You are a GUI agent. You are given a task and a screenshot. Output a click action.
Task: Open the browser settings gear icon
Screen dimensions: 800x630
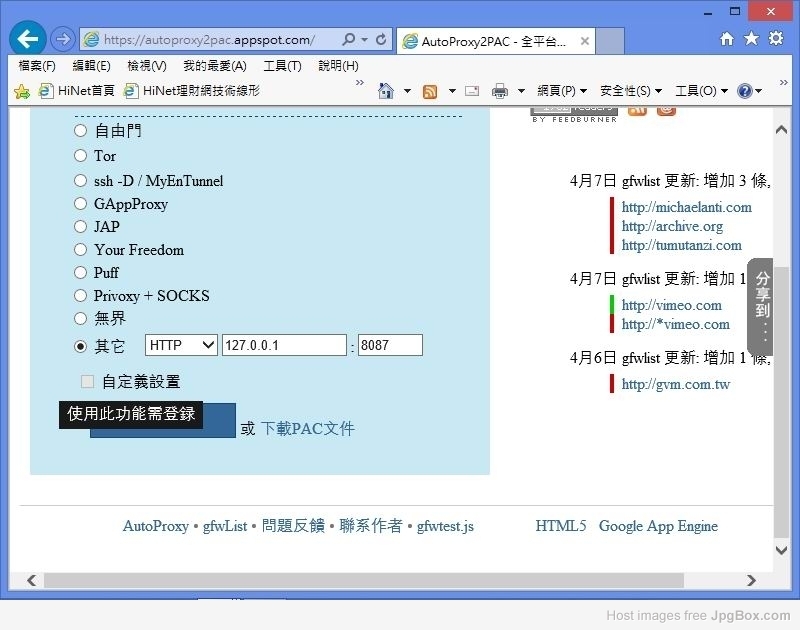[x=776, y=39]
